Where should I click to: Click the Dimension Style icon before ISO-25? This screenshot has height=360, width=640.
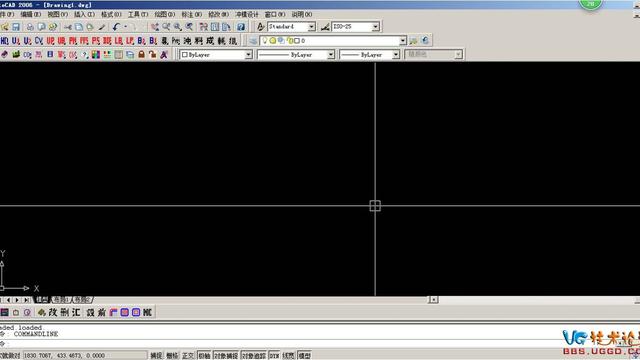coord(325,27)
